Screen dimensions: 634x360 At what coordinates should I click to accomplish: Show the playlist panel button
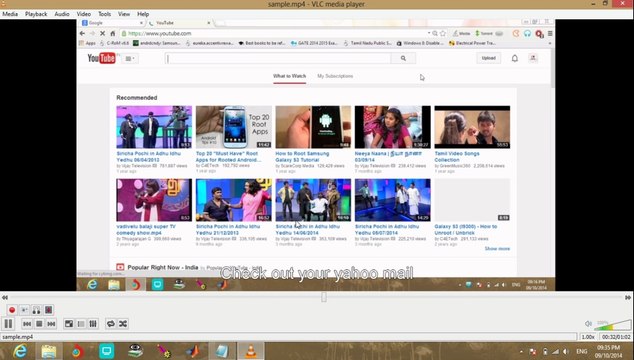click(81, 324)
